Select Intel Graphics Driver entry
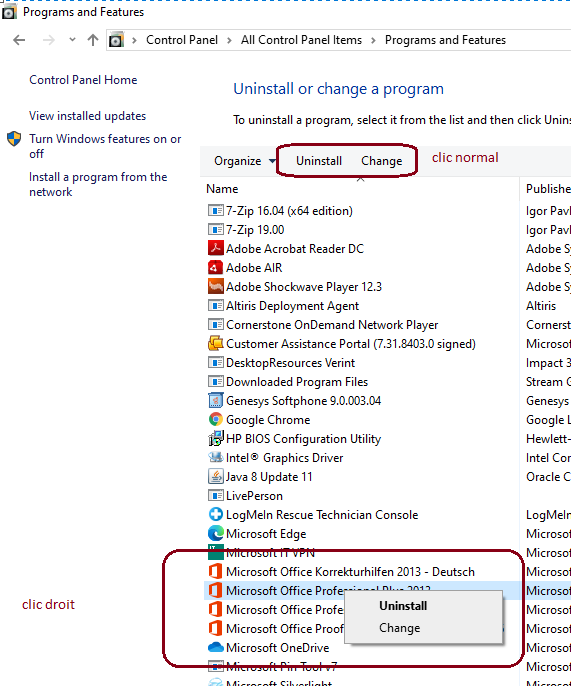Viewport: 571px width, 686px height. pos(284,458)
